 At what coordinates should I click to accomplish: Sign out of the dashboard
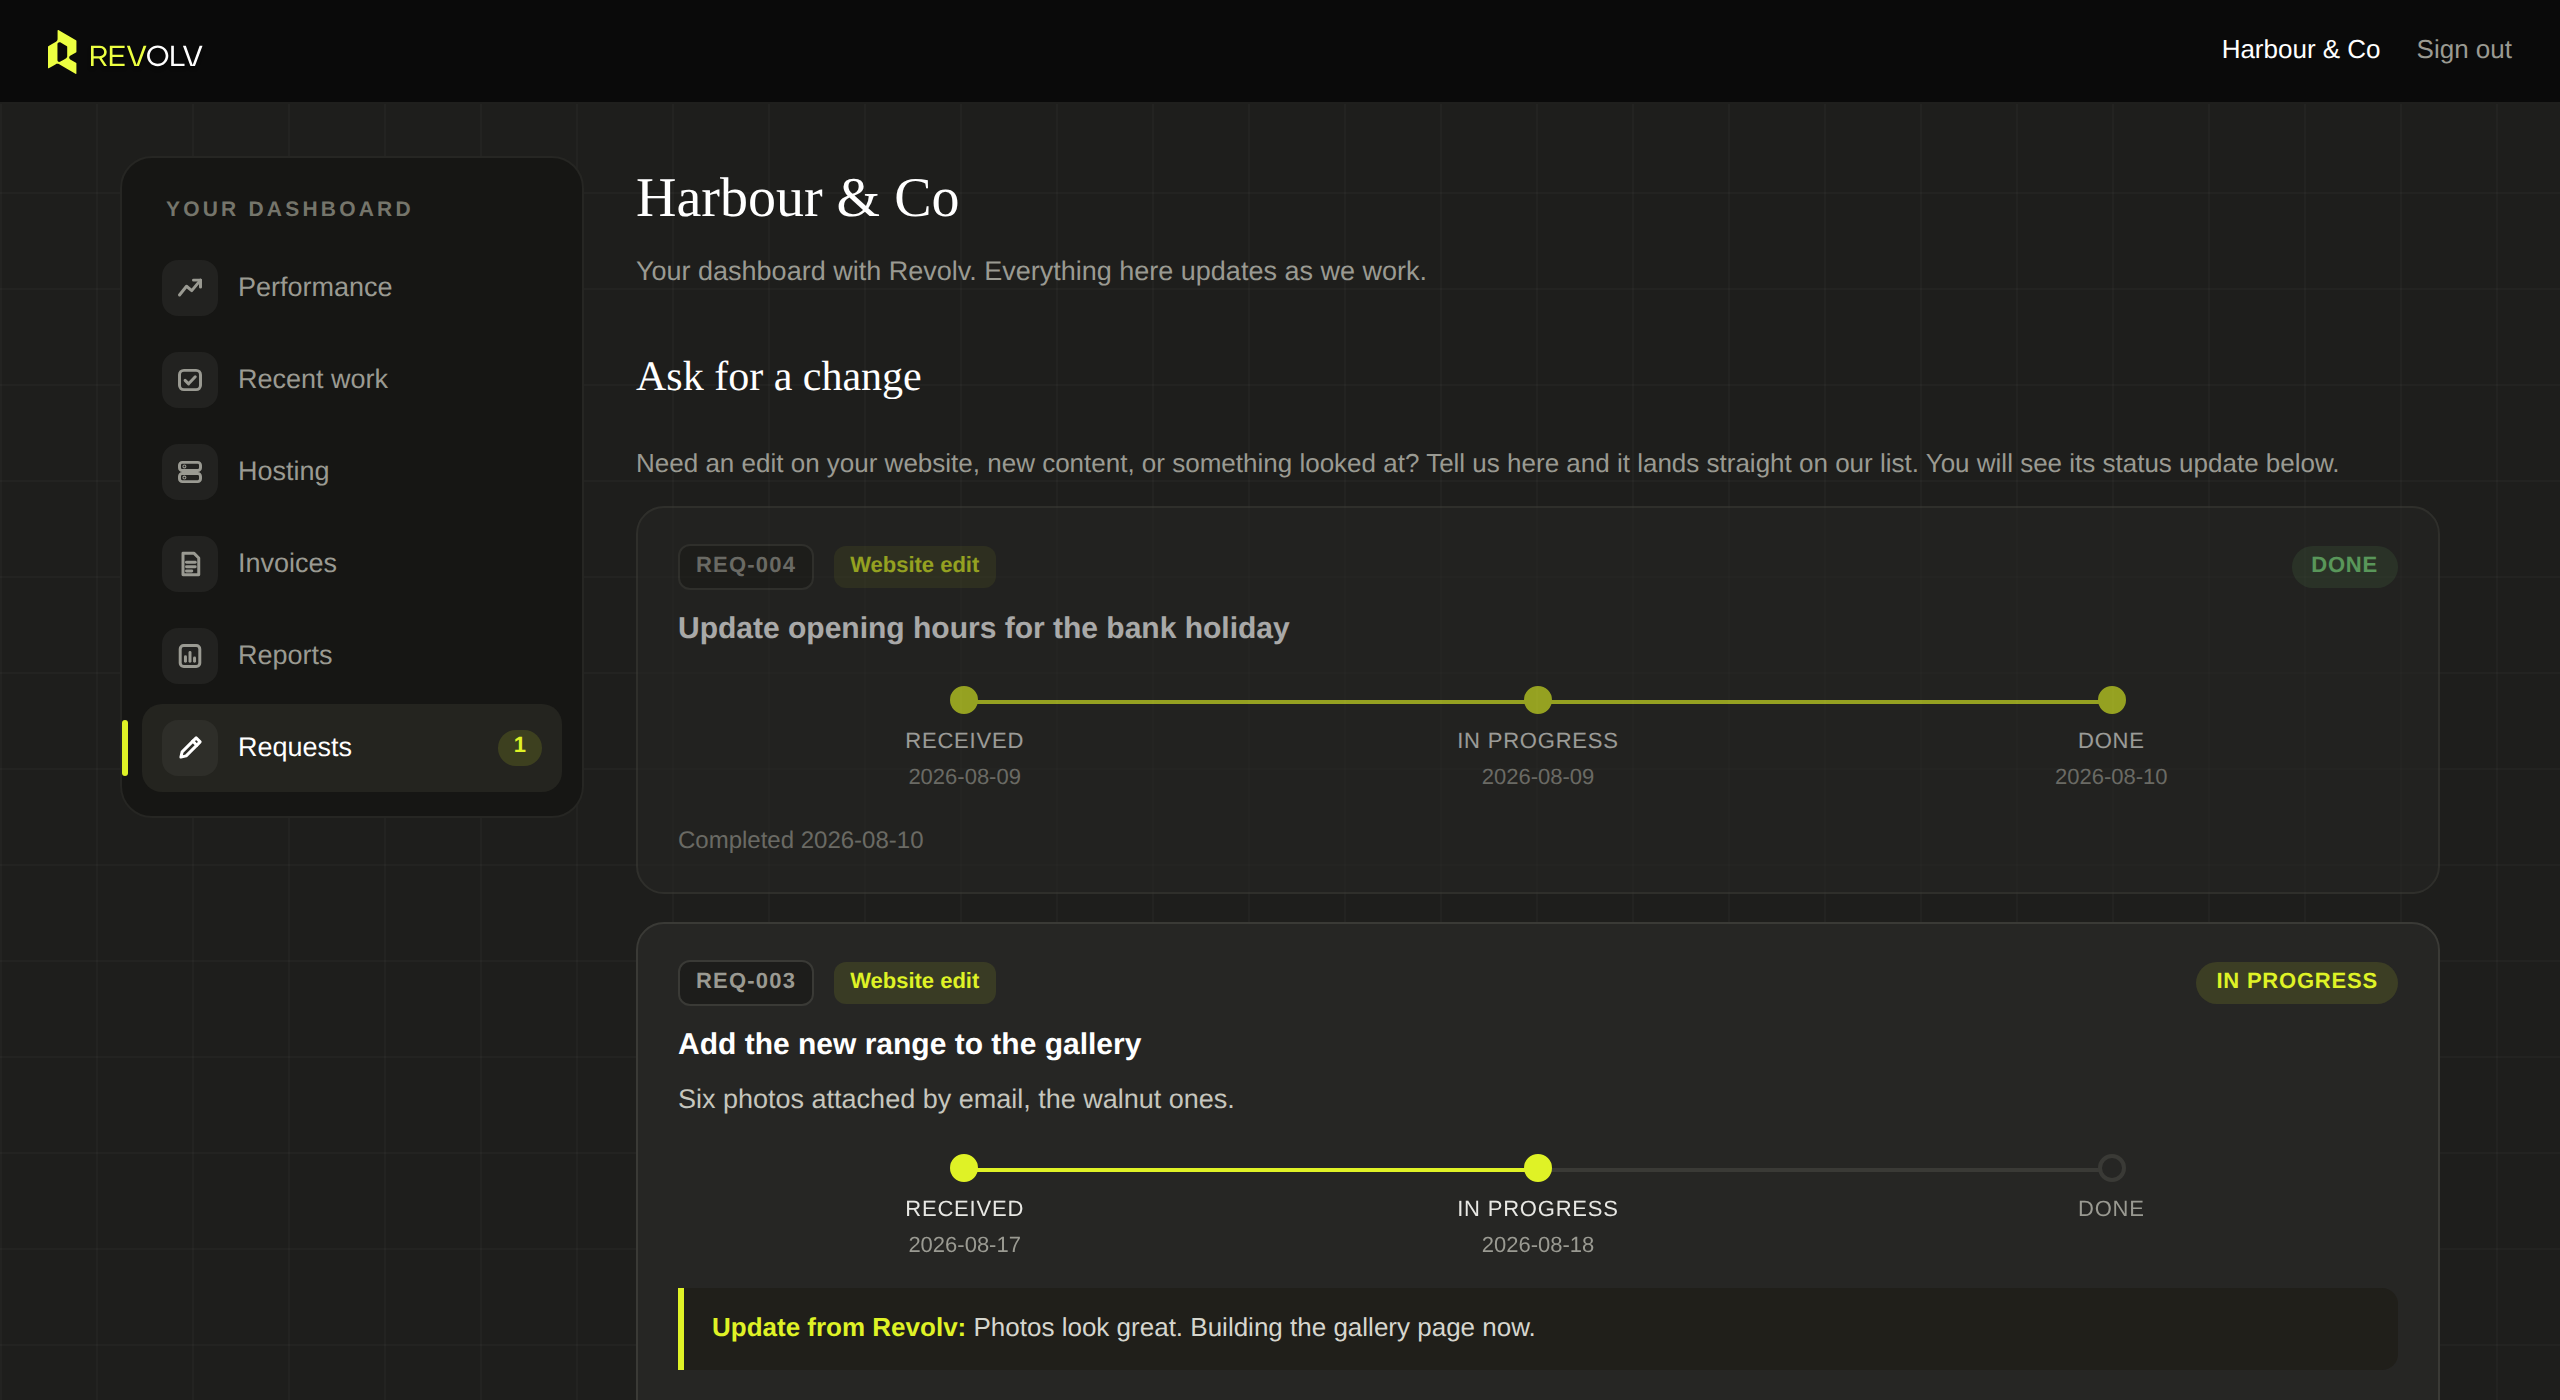(x=2464, y=50)
